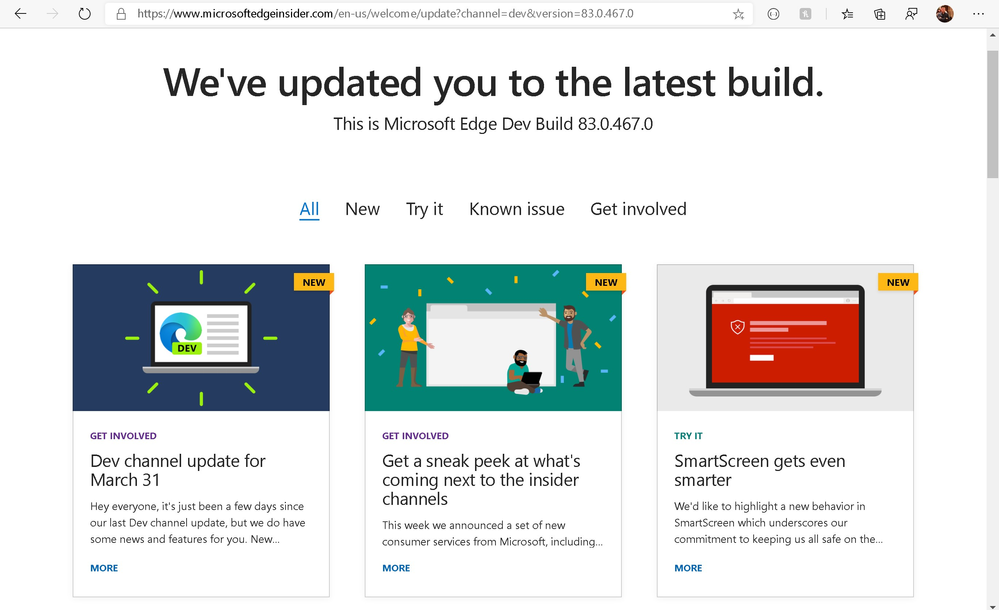Click 'This week we announced' description

(492, 534)
